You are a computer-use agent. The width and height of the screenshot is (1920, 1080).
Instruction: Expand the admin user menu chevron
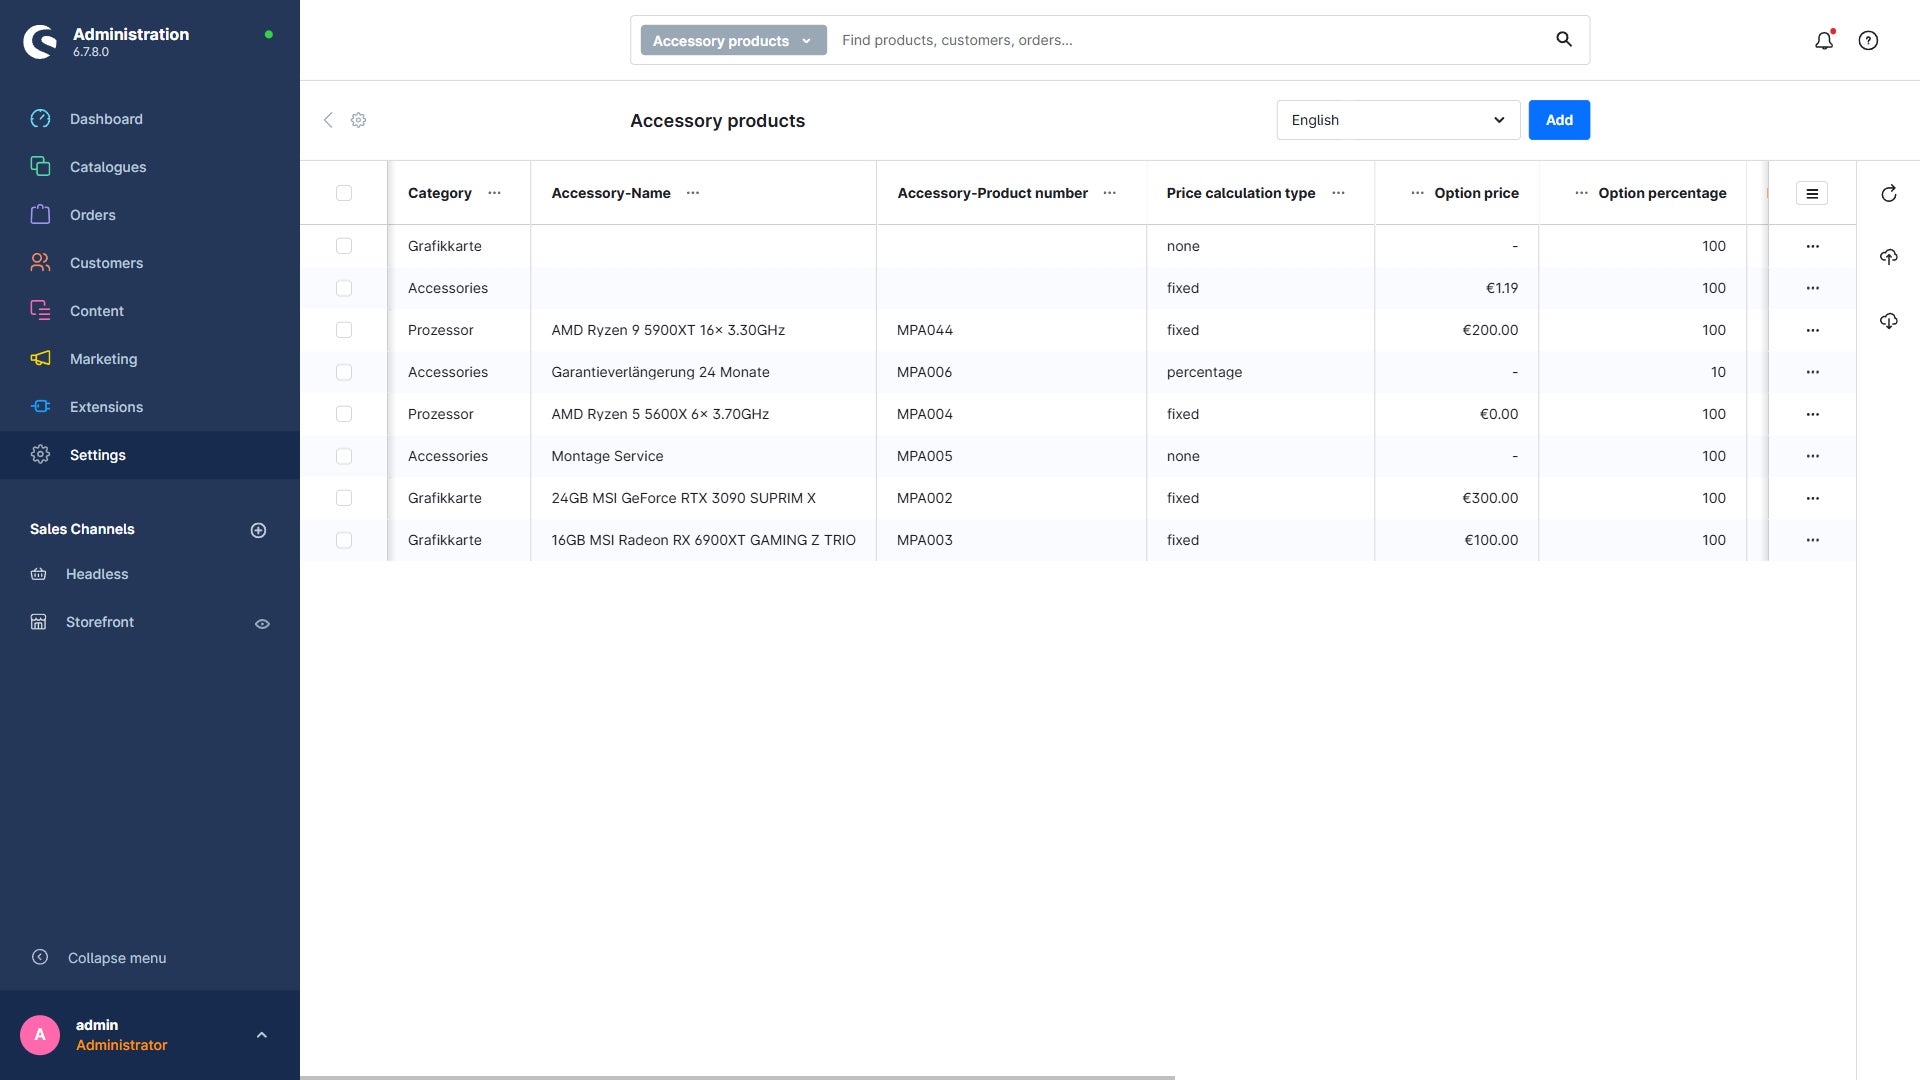coord(261,1035)
